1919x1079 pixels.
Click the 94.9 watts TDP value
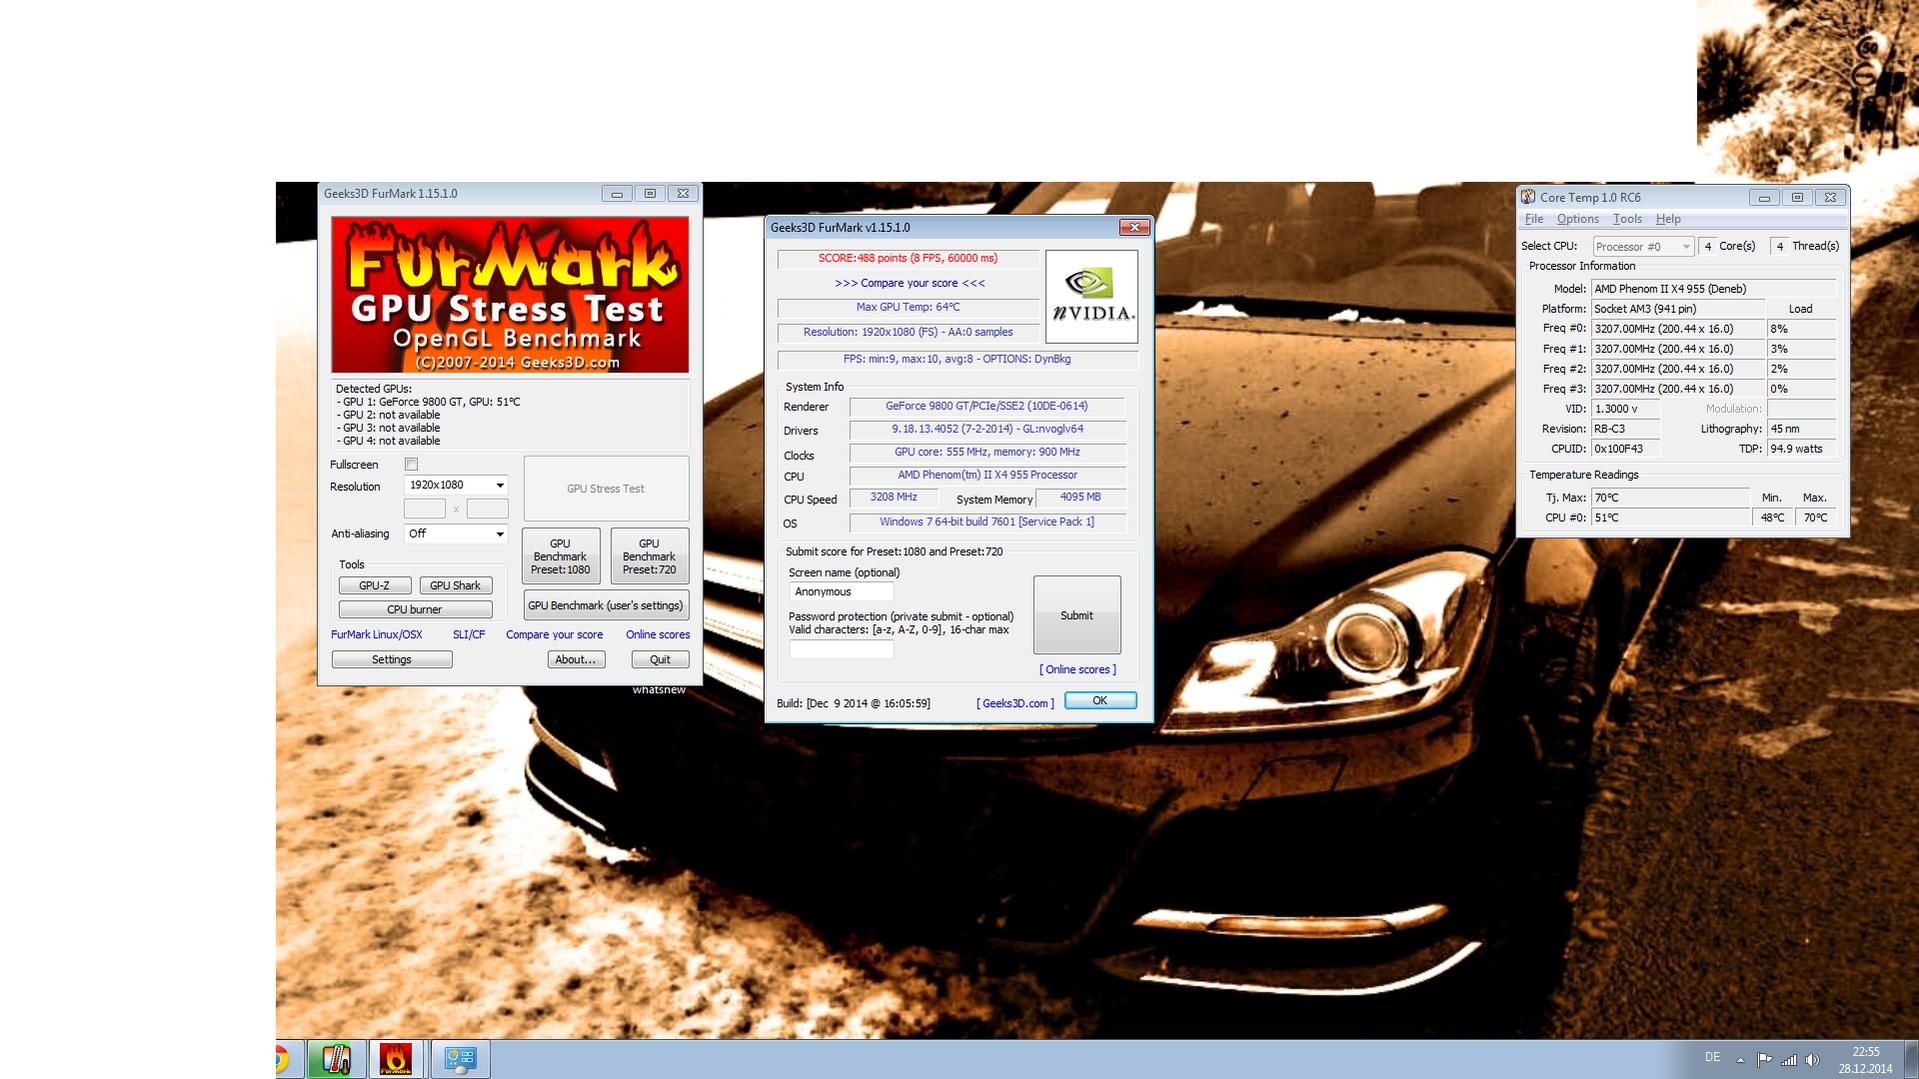[1801, 449]
